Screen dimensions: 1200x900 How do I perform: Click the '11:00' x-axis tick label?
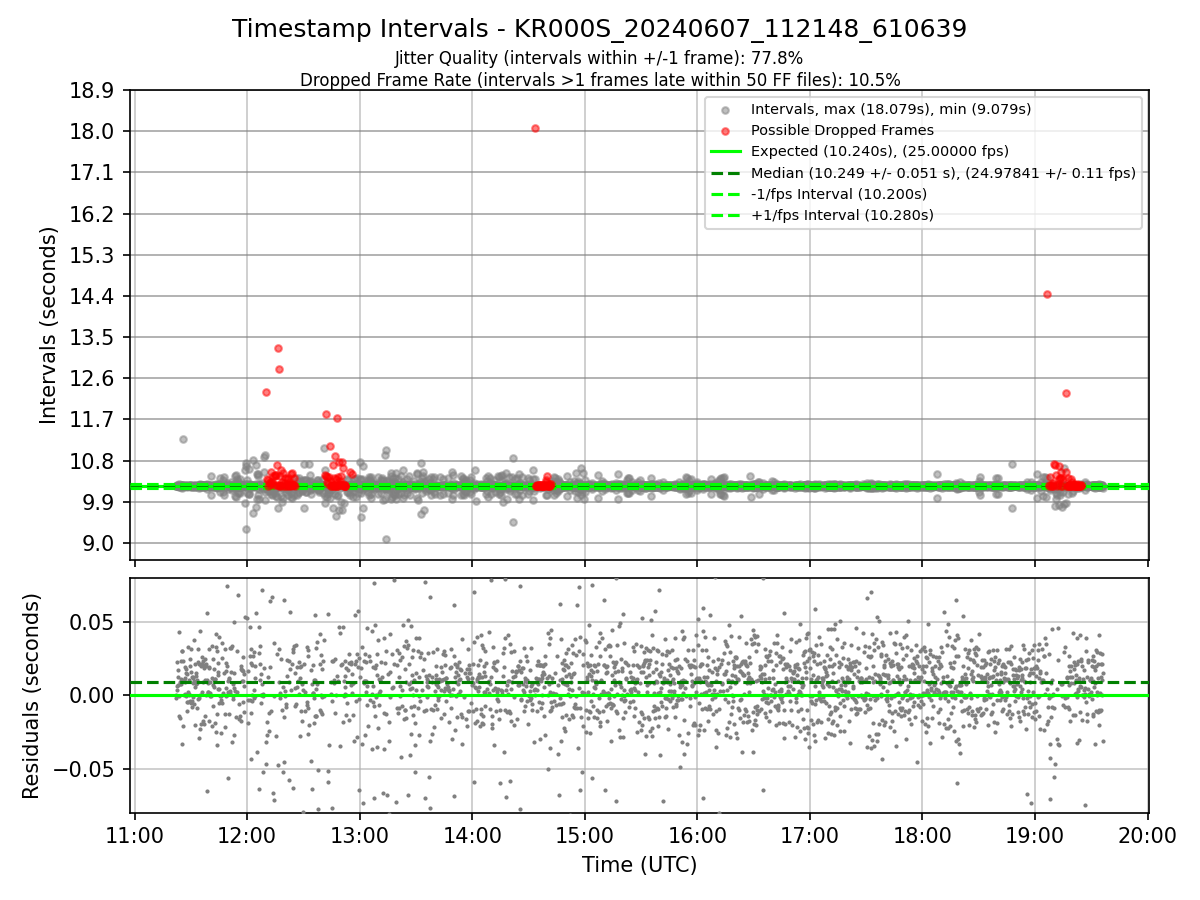tap(135, 837)
